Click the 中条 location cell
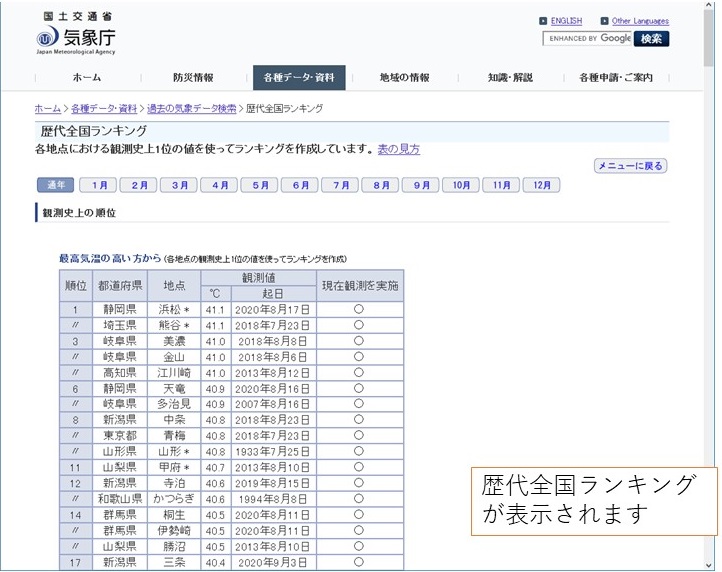The height and width of the screenshot is (572, 722). (174, 420)
